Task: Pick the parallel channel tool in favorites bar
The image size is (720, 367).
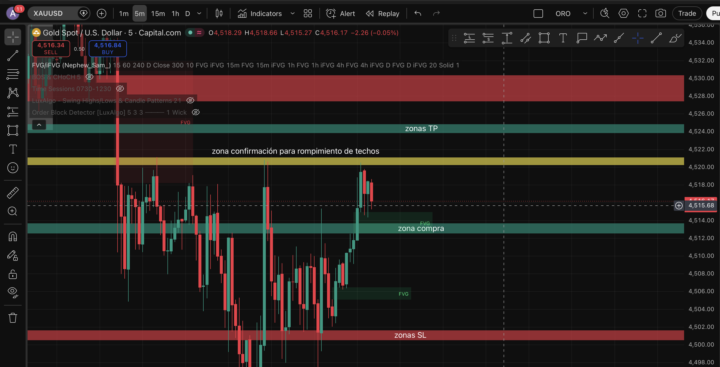Action: (525, 38)
